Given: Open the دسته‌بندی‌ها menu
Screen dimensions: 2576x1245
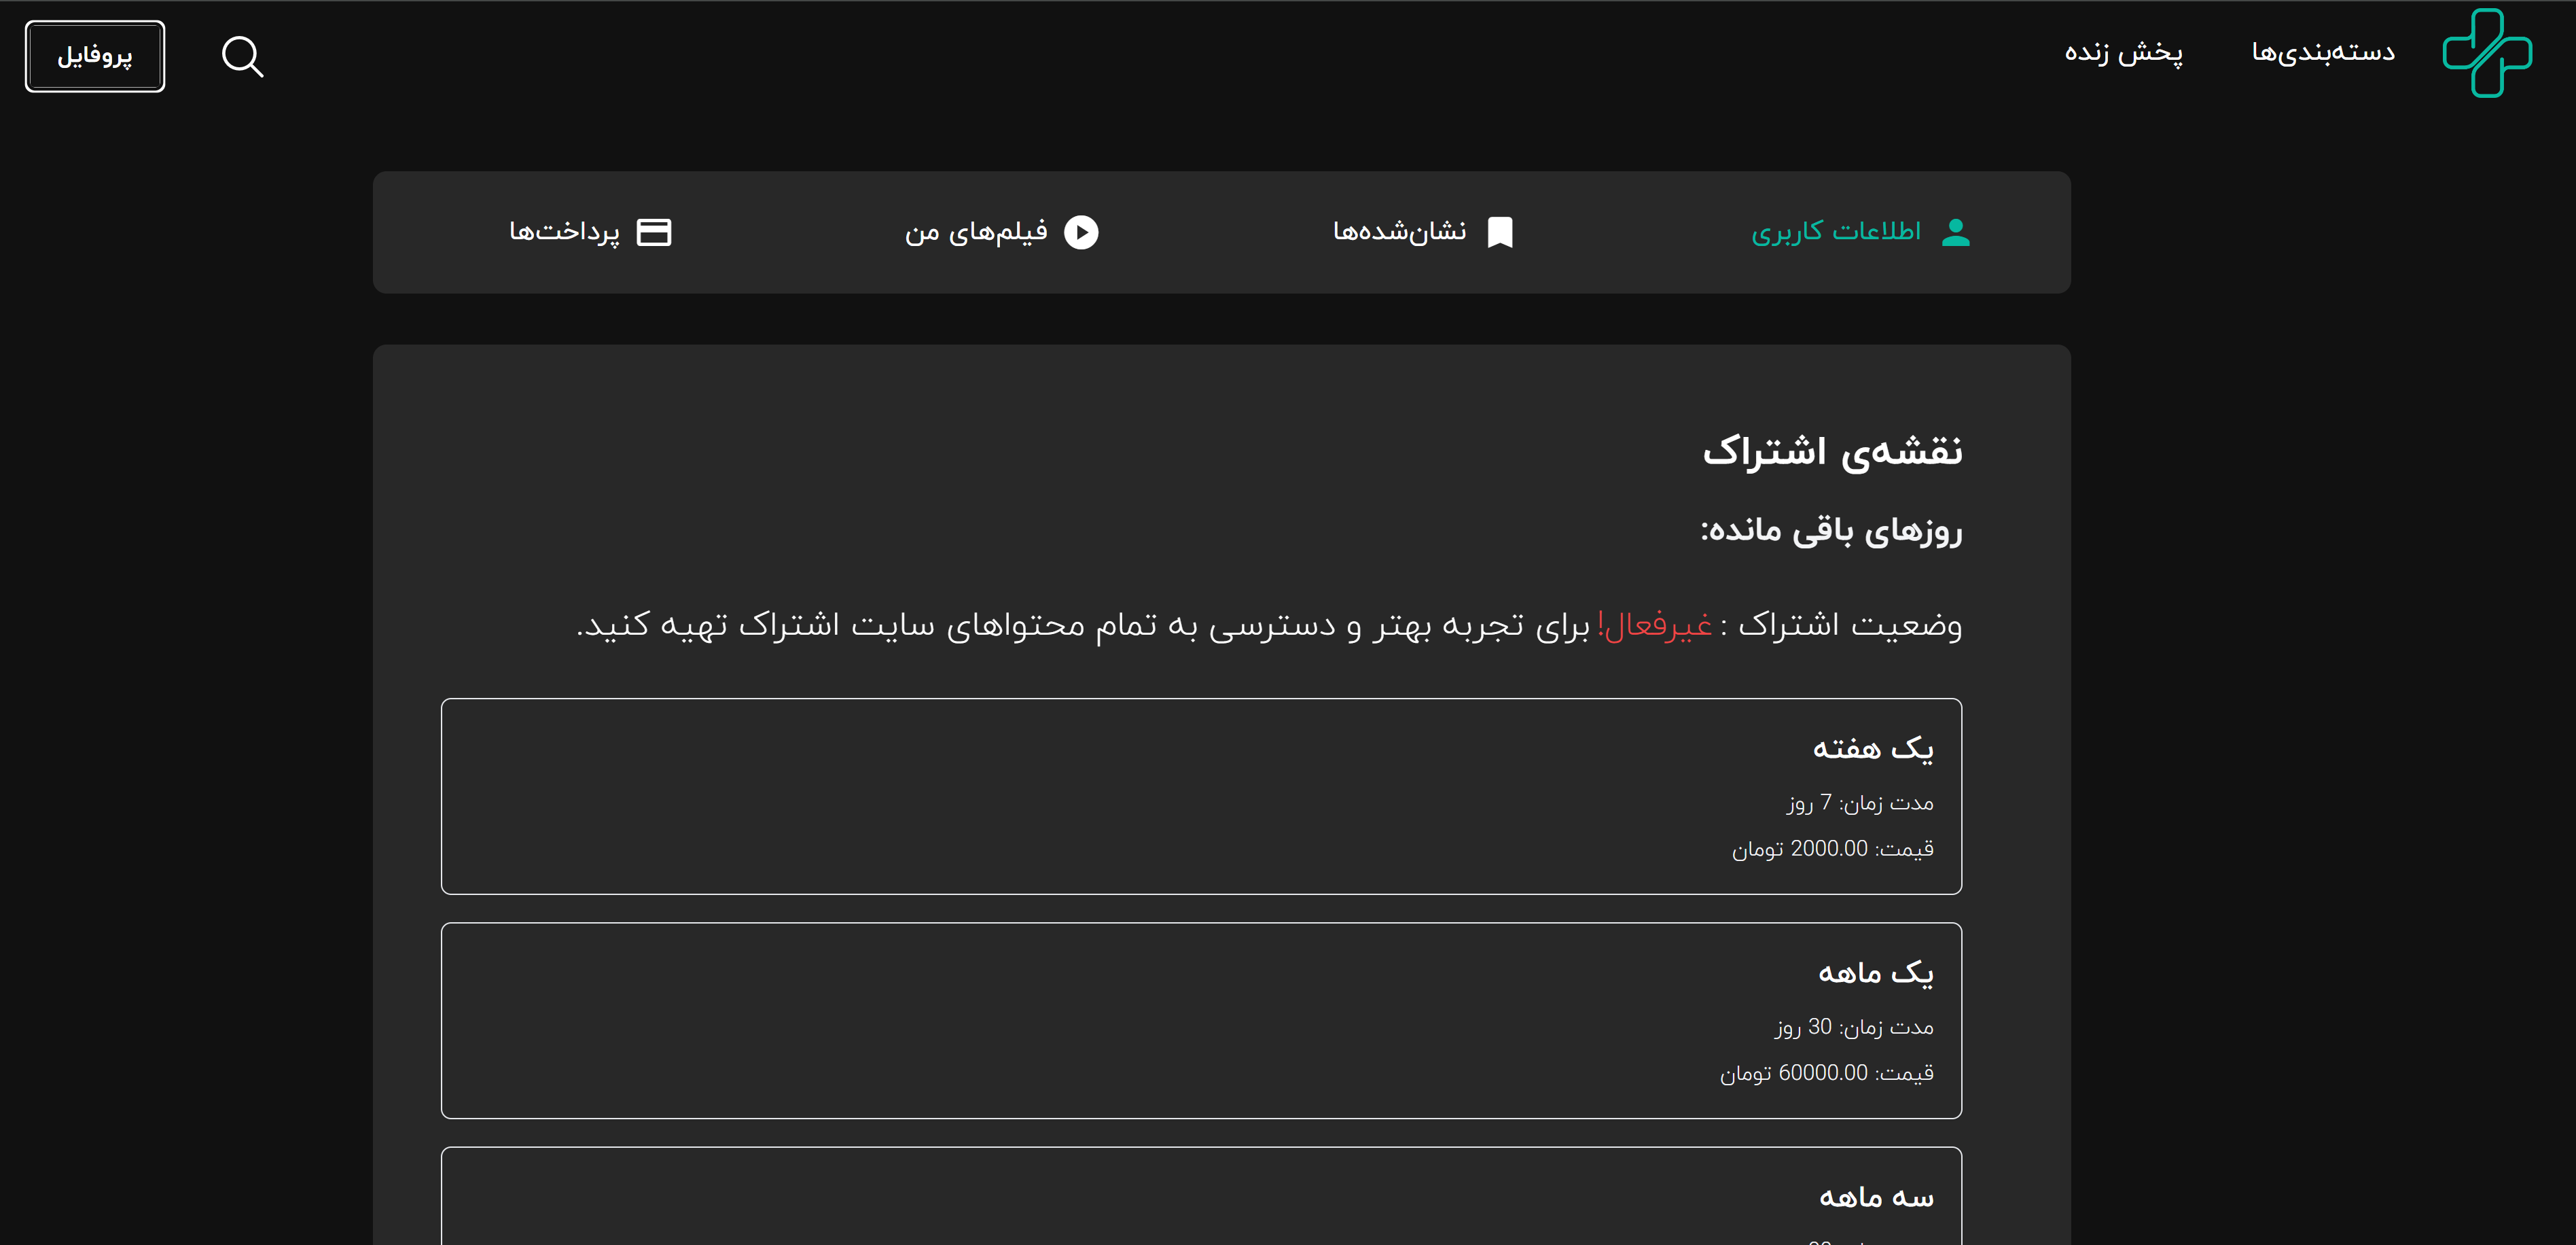Looking at the screenshot, I should 2322,52.
